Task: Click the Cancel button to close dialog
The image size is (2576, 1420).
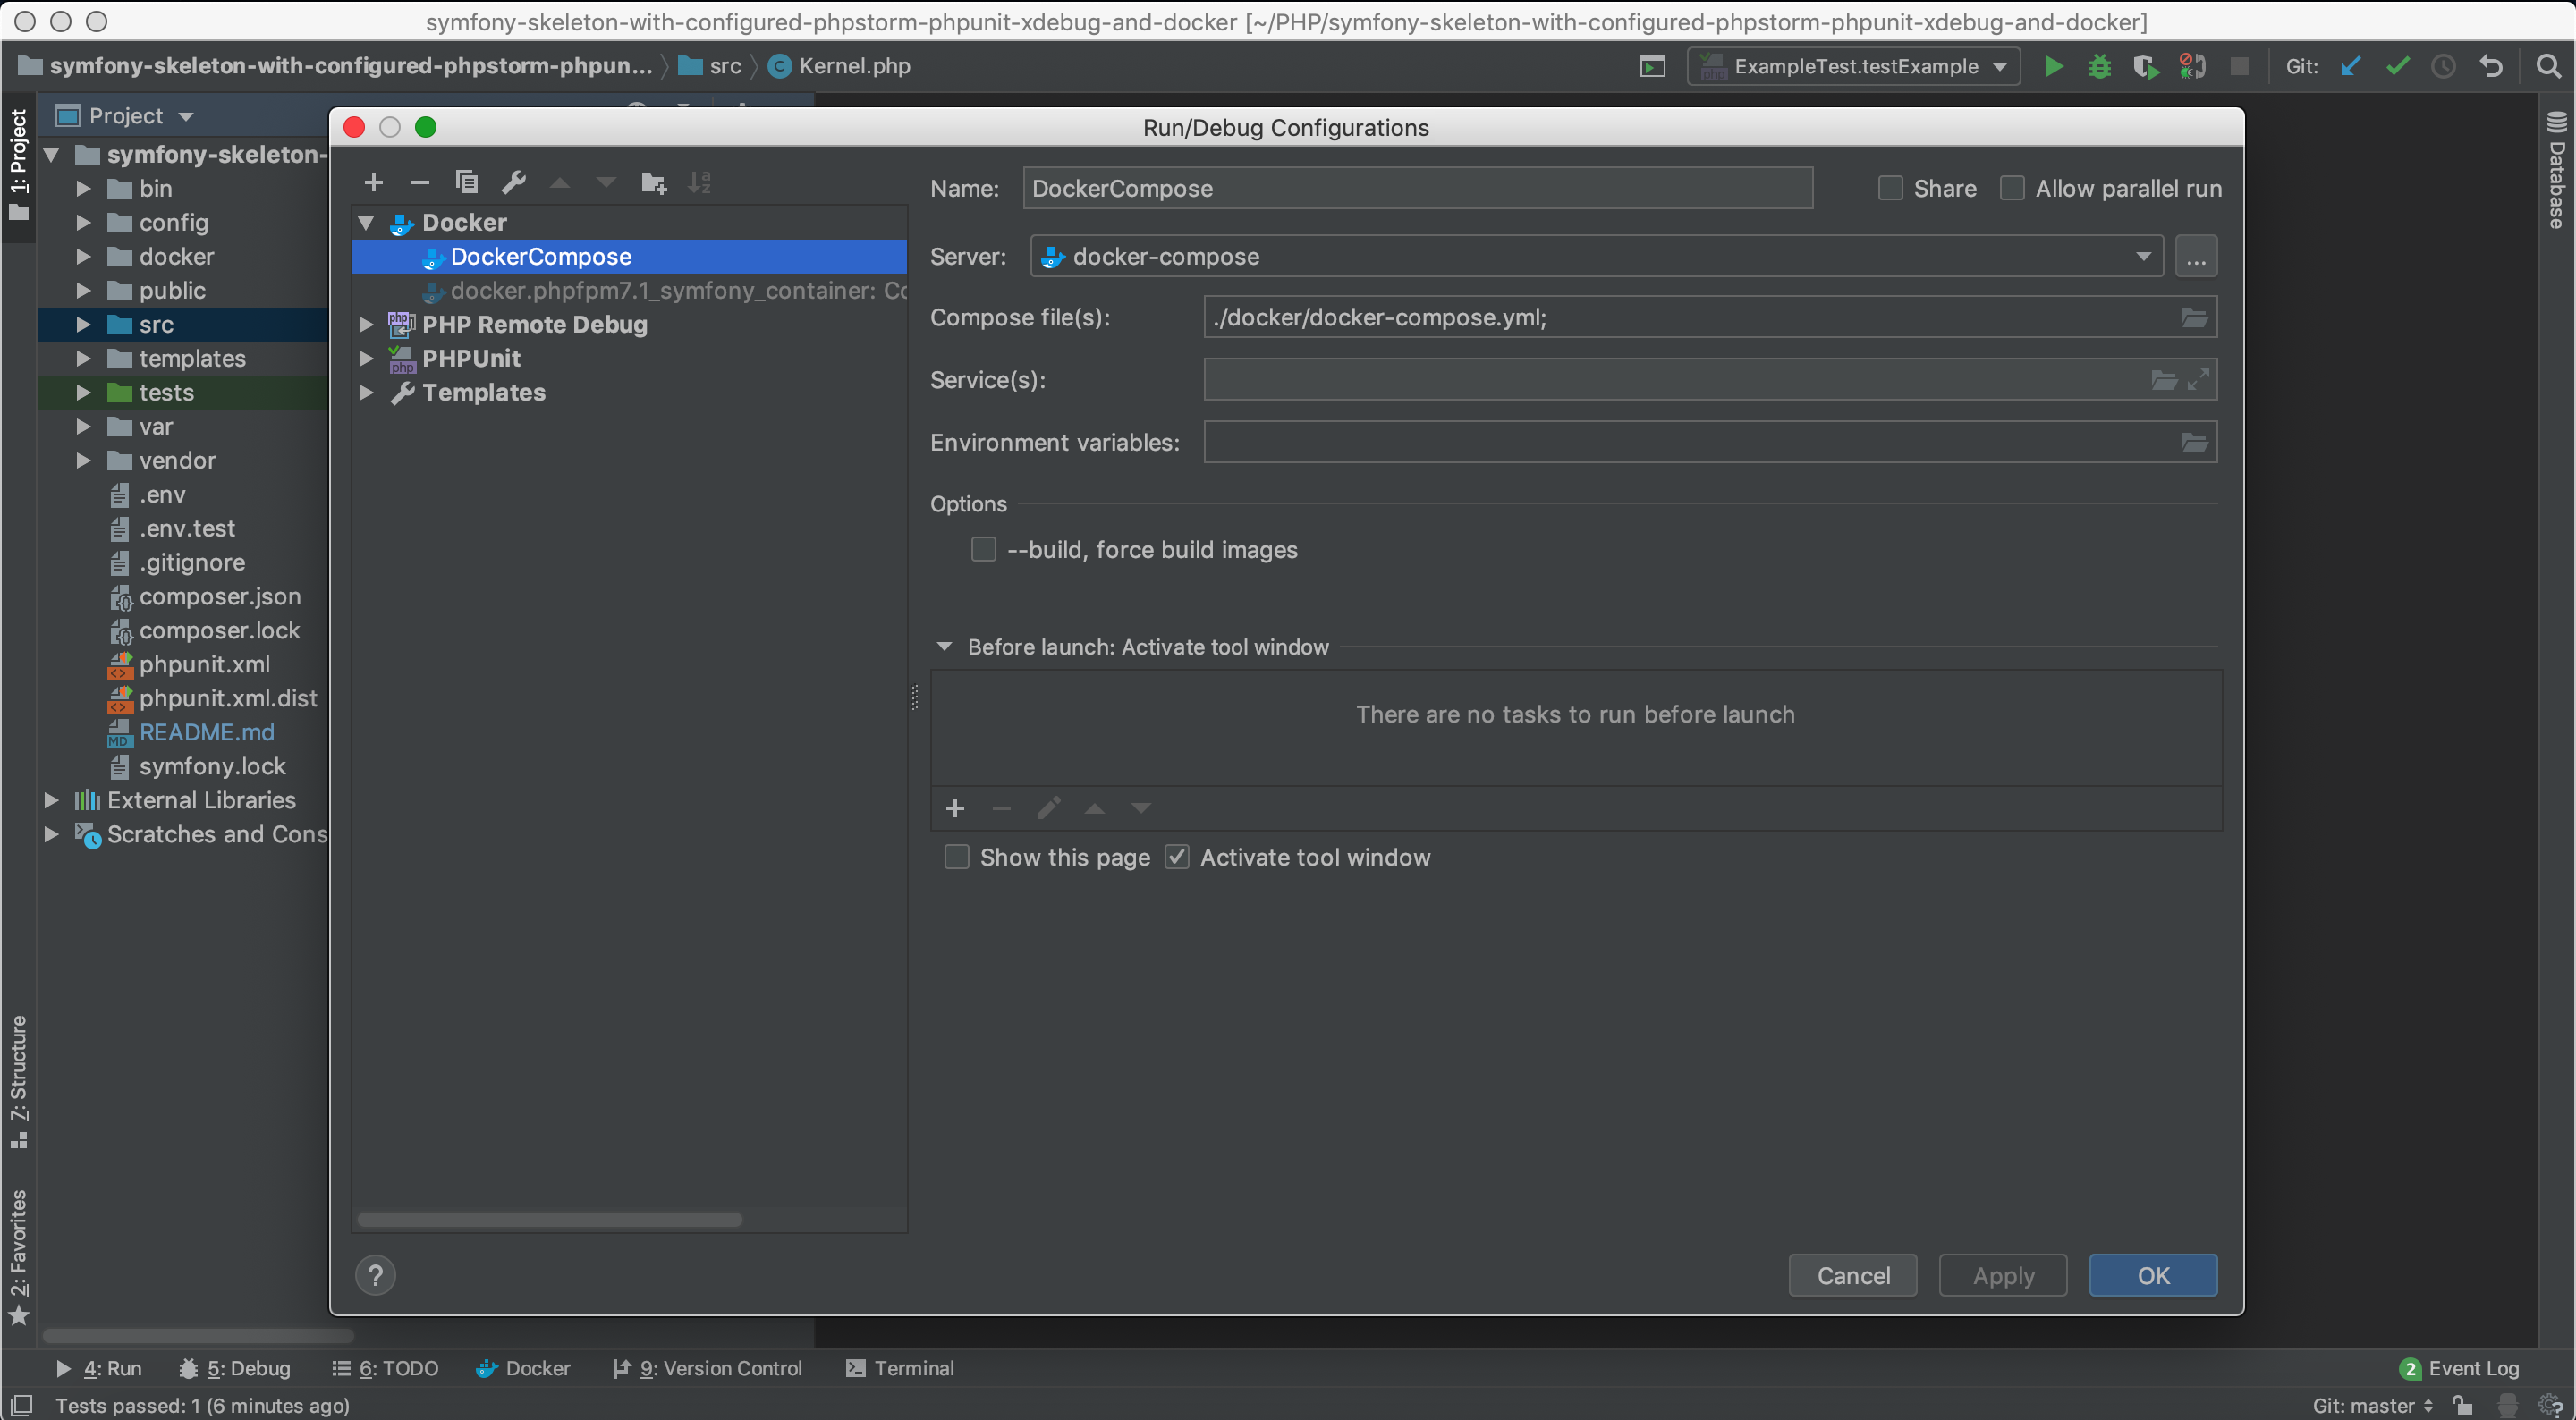Action: pos(1852,1275)
